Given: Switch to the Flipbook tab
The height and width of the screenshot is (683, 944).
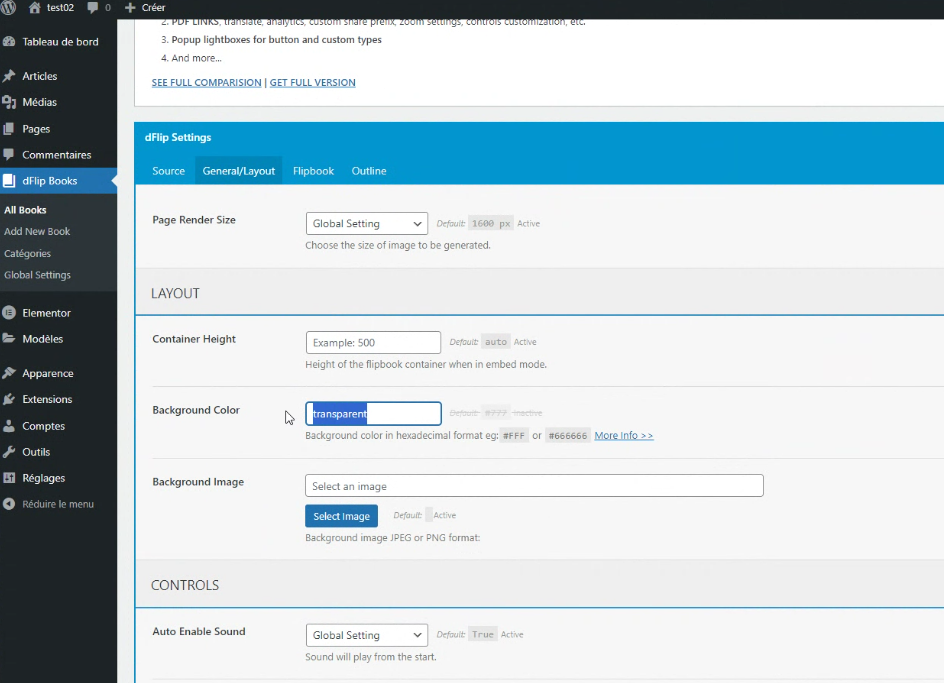Looking at the screenshot, I should coord(313,171).
